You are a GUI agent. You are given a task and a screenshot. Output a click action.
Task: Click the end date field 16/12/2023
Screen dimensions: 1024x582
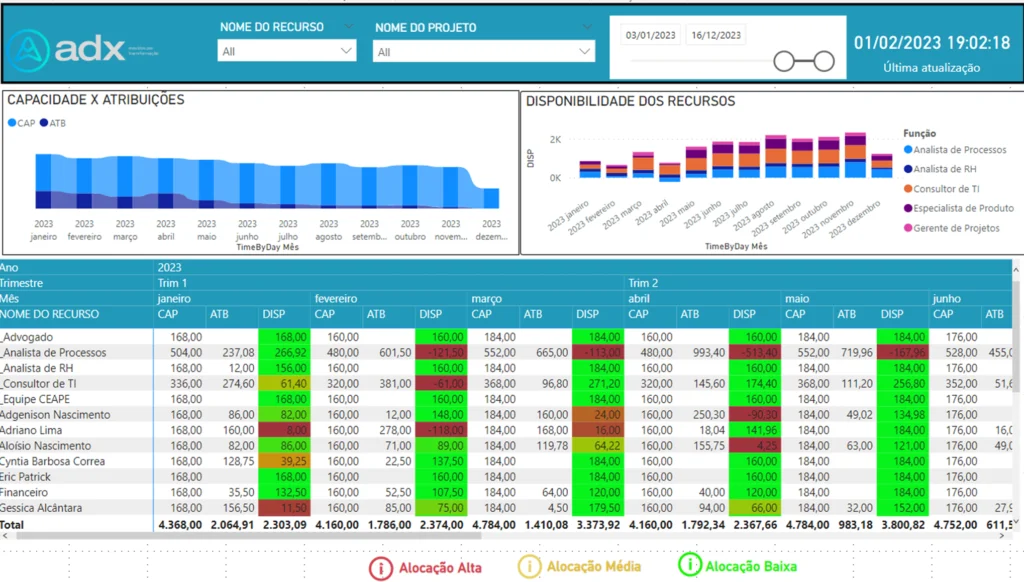(716, 36)
